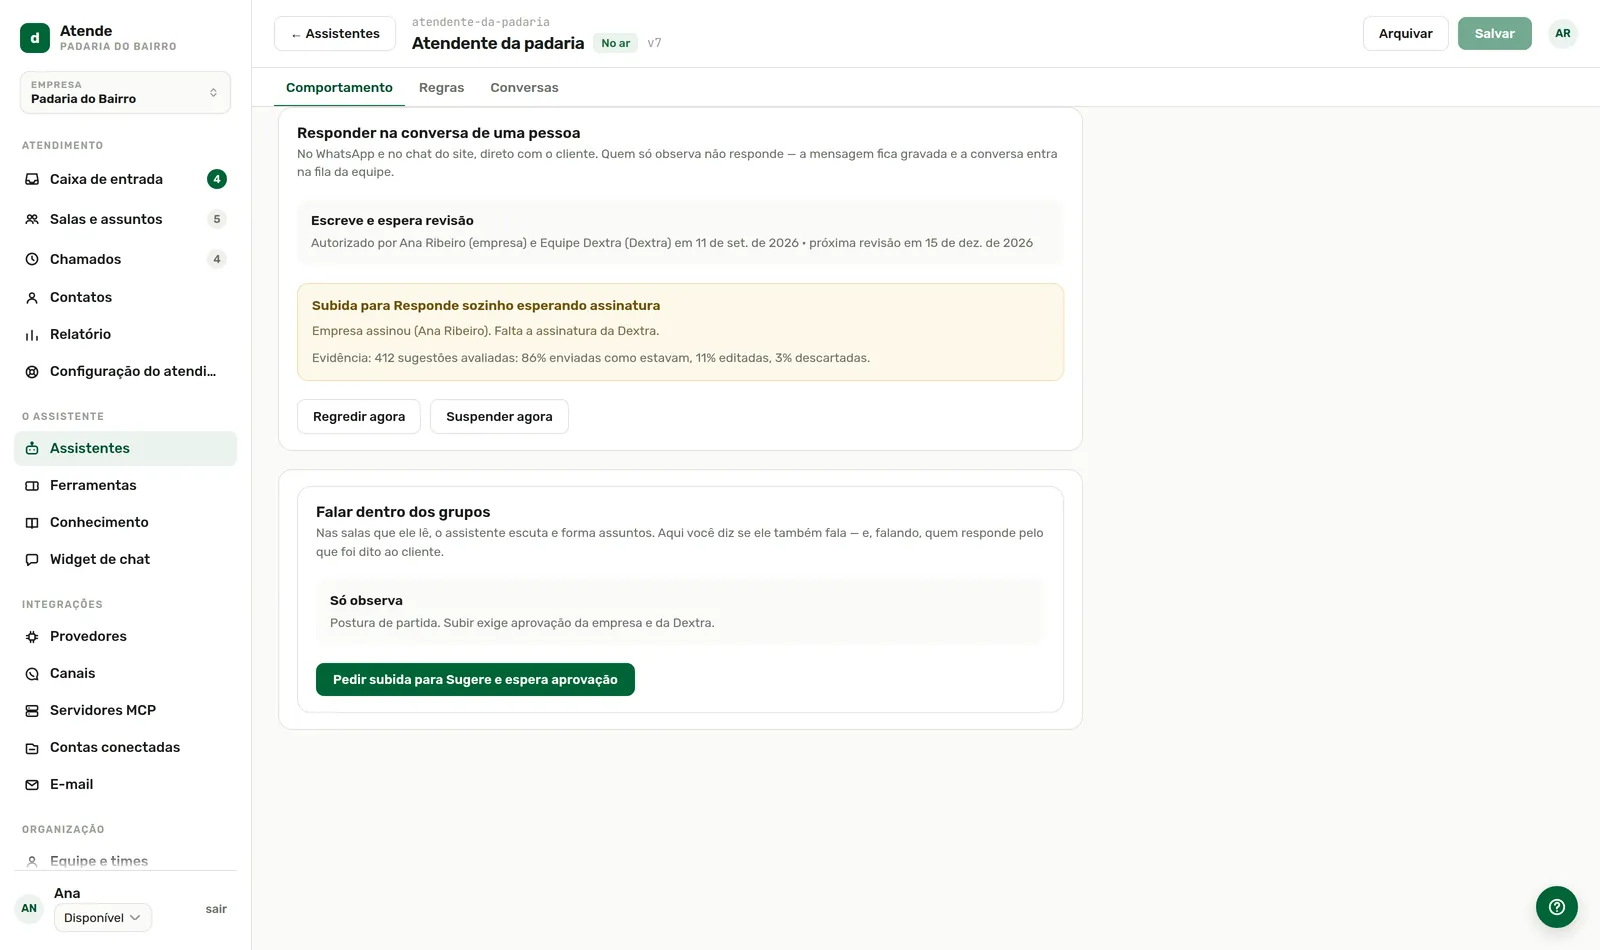This screenshot has width=1600, height=950.
Task: Click the Servidores MCP server icon
Action: pyautogui.click(x=32, y=710)
